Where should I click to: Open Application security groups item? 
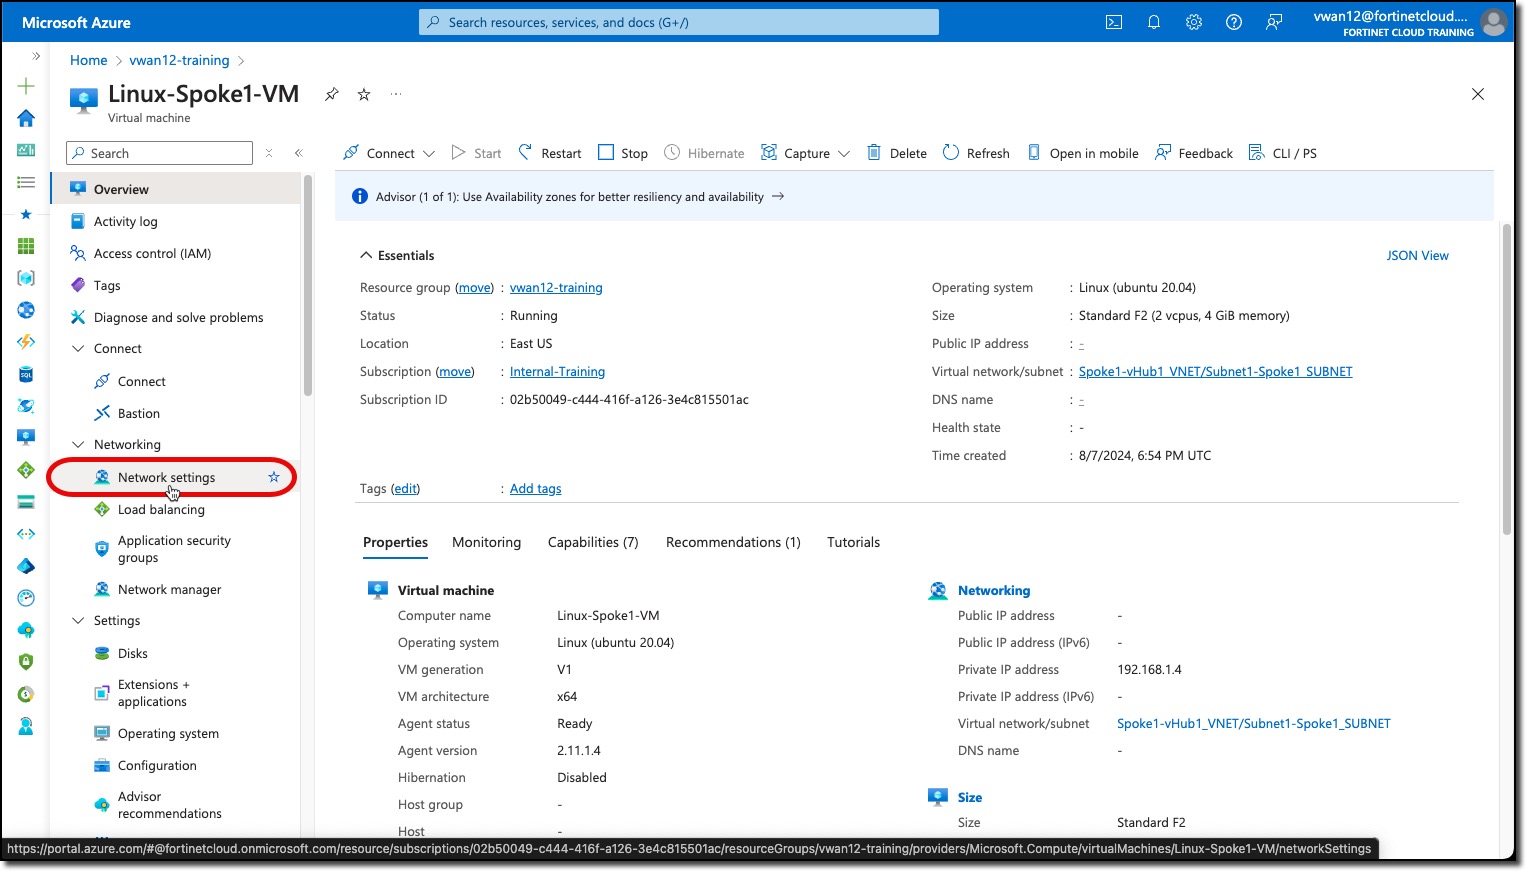[x=176, y=549]
